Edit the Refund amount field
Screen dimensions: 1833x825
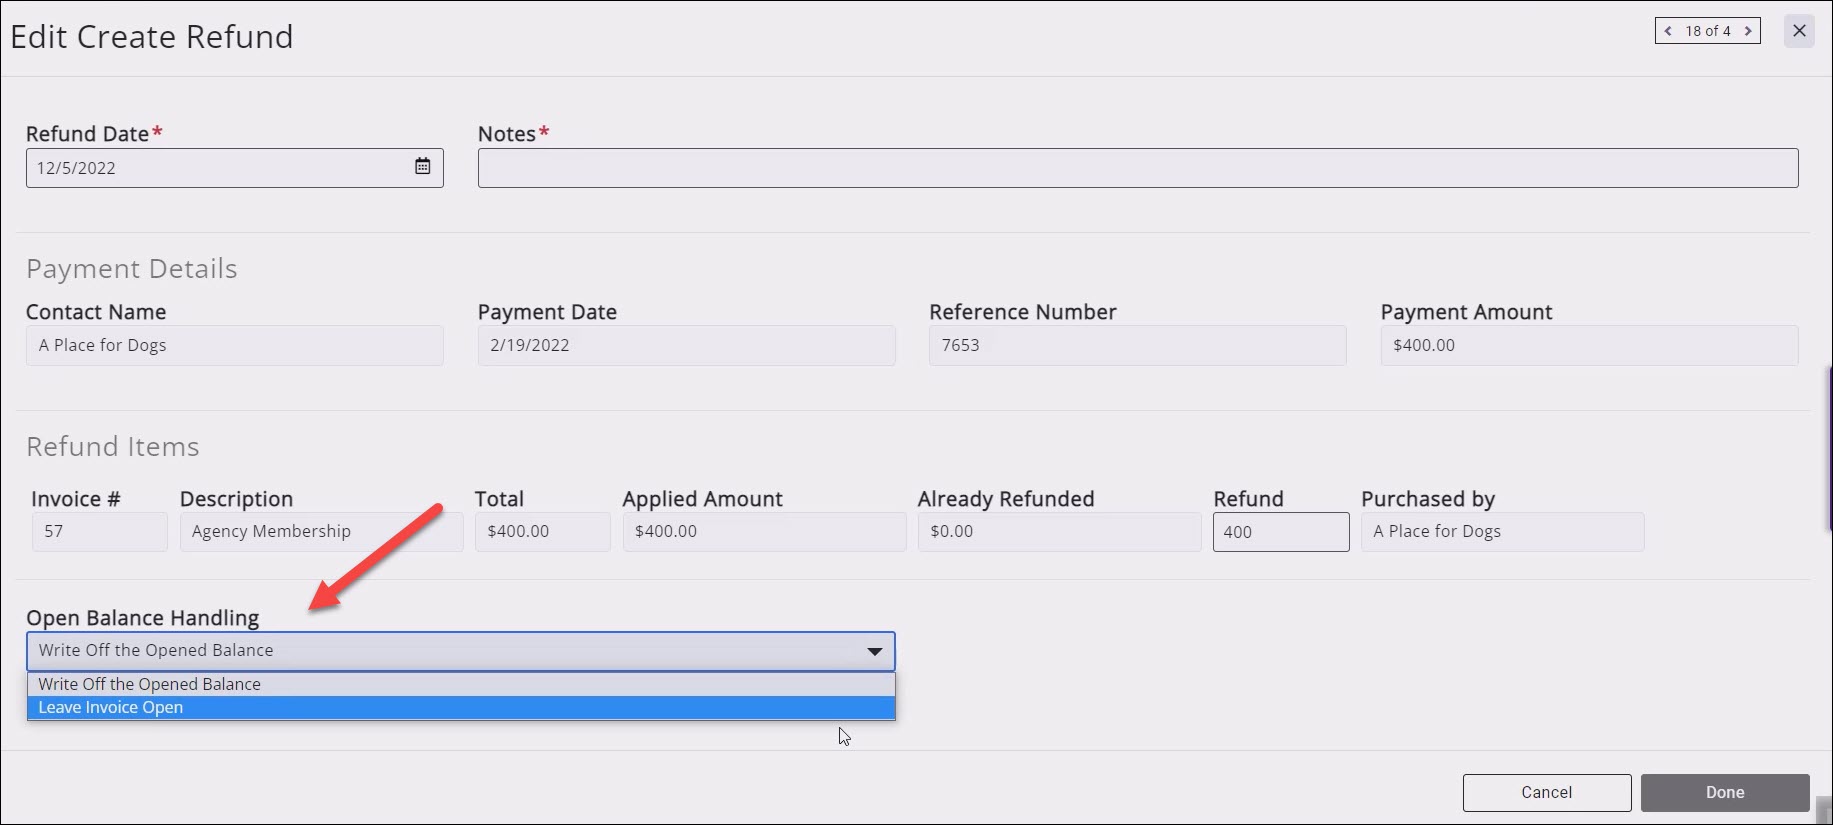(x=1280, y=532)
